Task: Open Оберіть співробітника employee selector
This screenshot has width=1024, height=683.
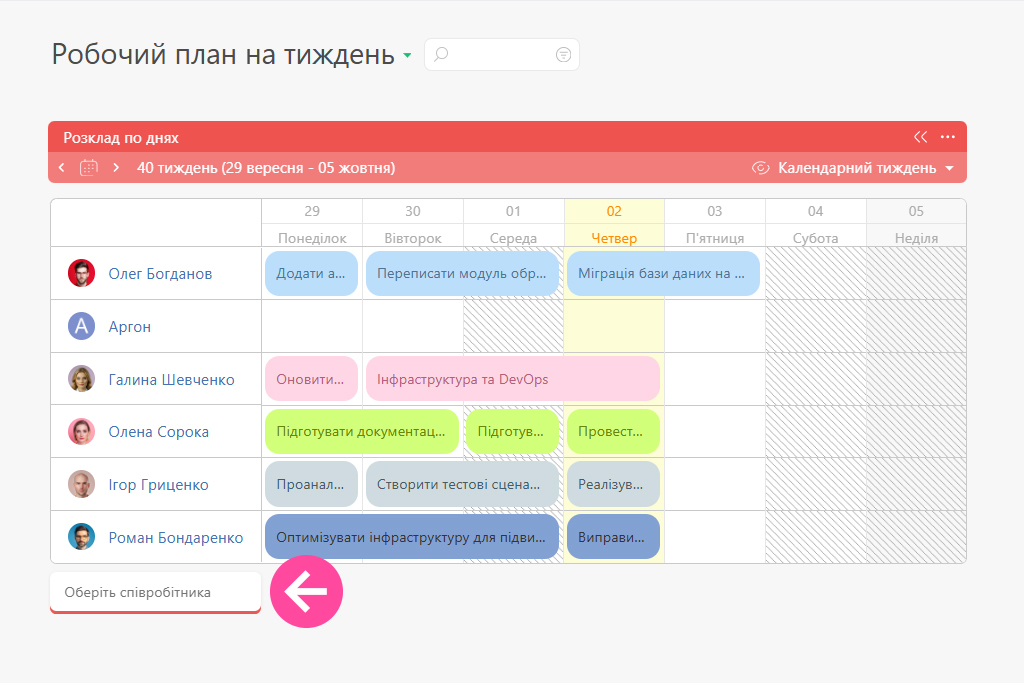Action: click(x=155, y=592)
